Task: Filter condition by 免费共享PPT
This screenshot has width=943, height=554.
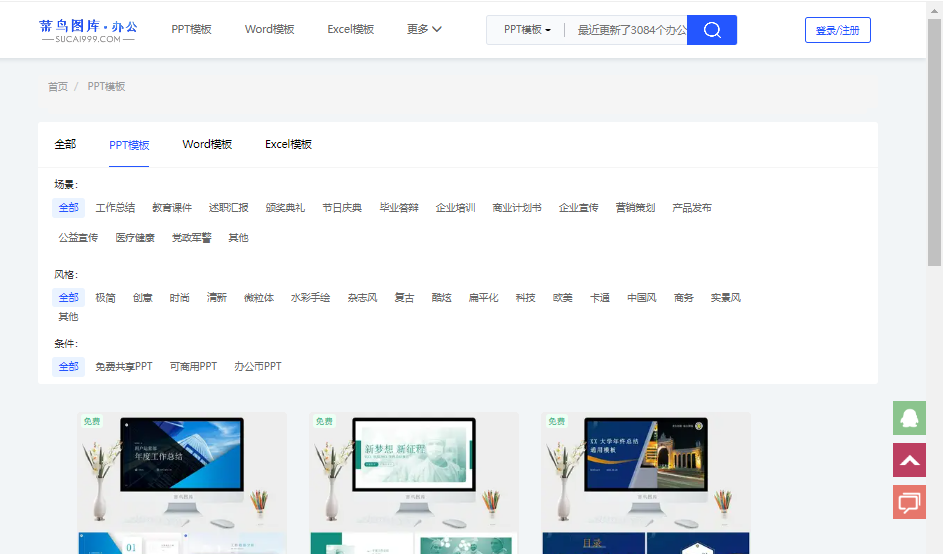Action: (x=124, y=366)
